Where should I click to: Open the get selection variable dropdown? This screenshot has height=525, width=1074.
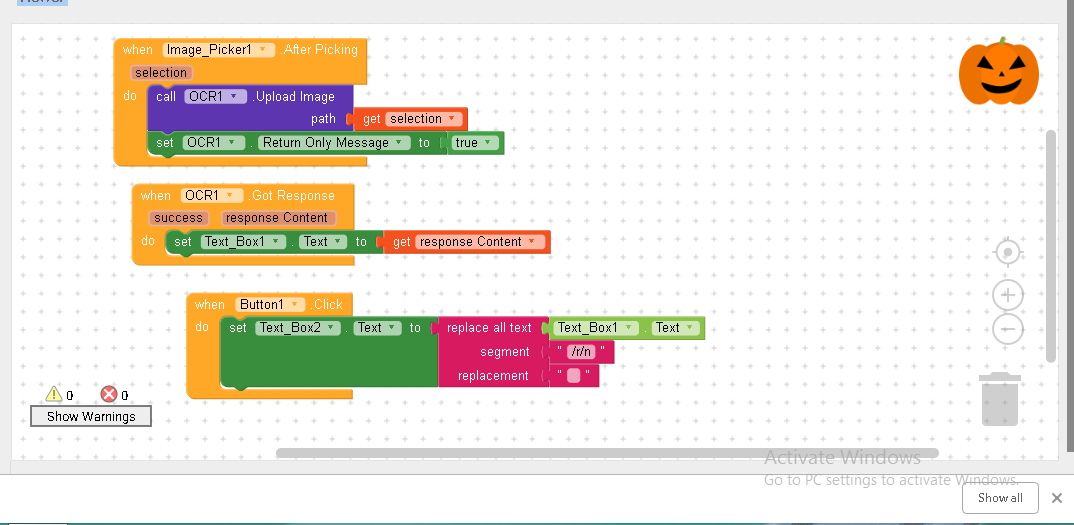(x=424, y=119)
